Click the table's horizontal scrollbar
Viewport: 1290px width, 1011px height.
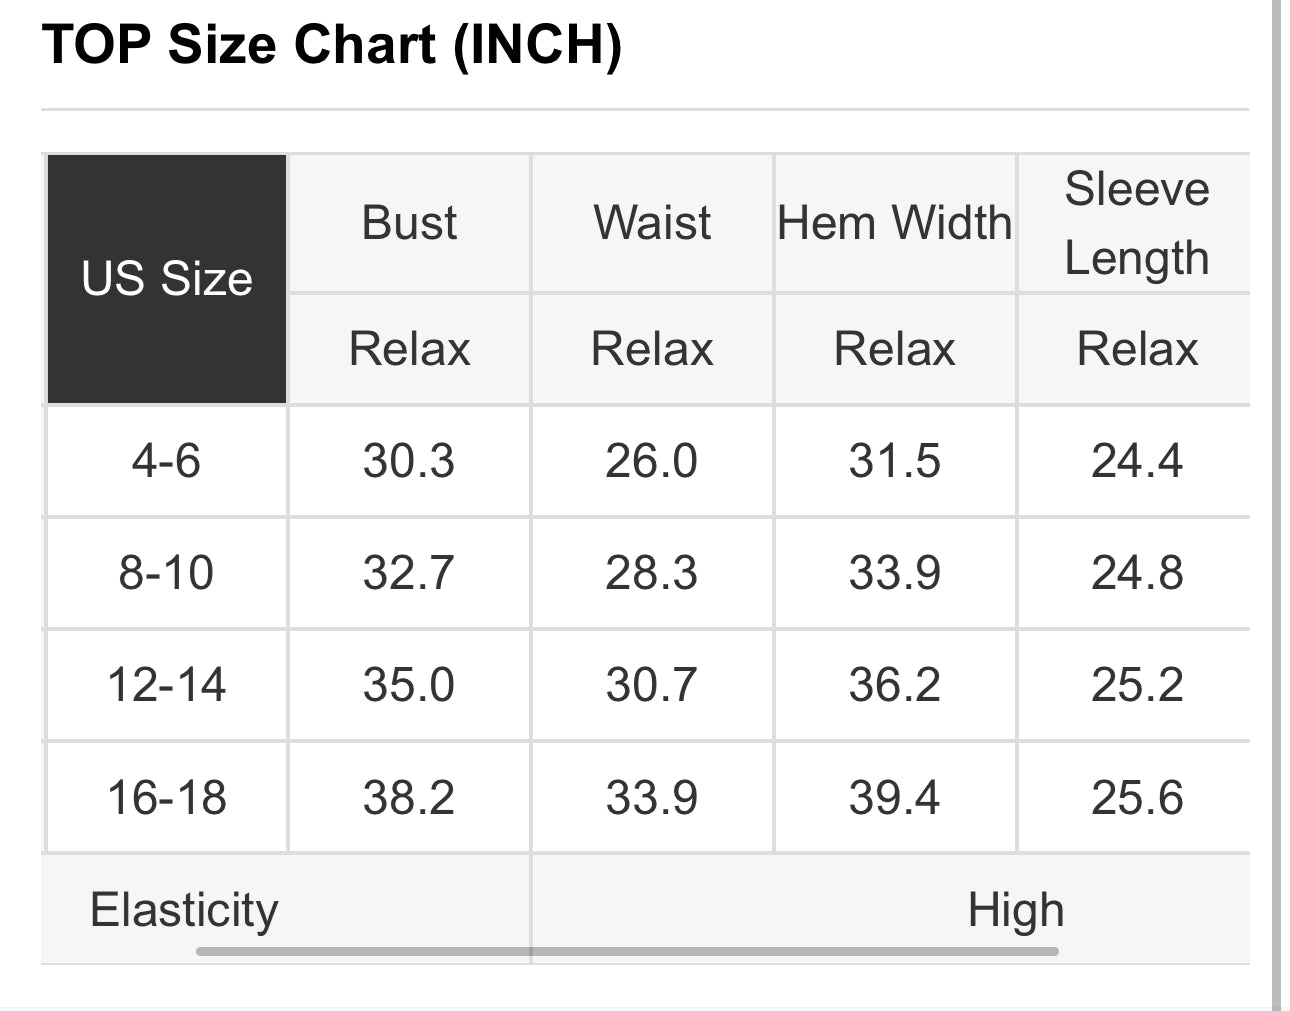(627, 951)
